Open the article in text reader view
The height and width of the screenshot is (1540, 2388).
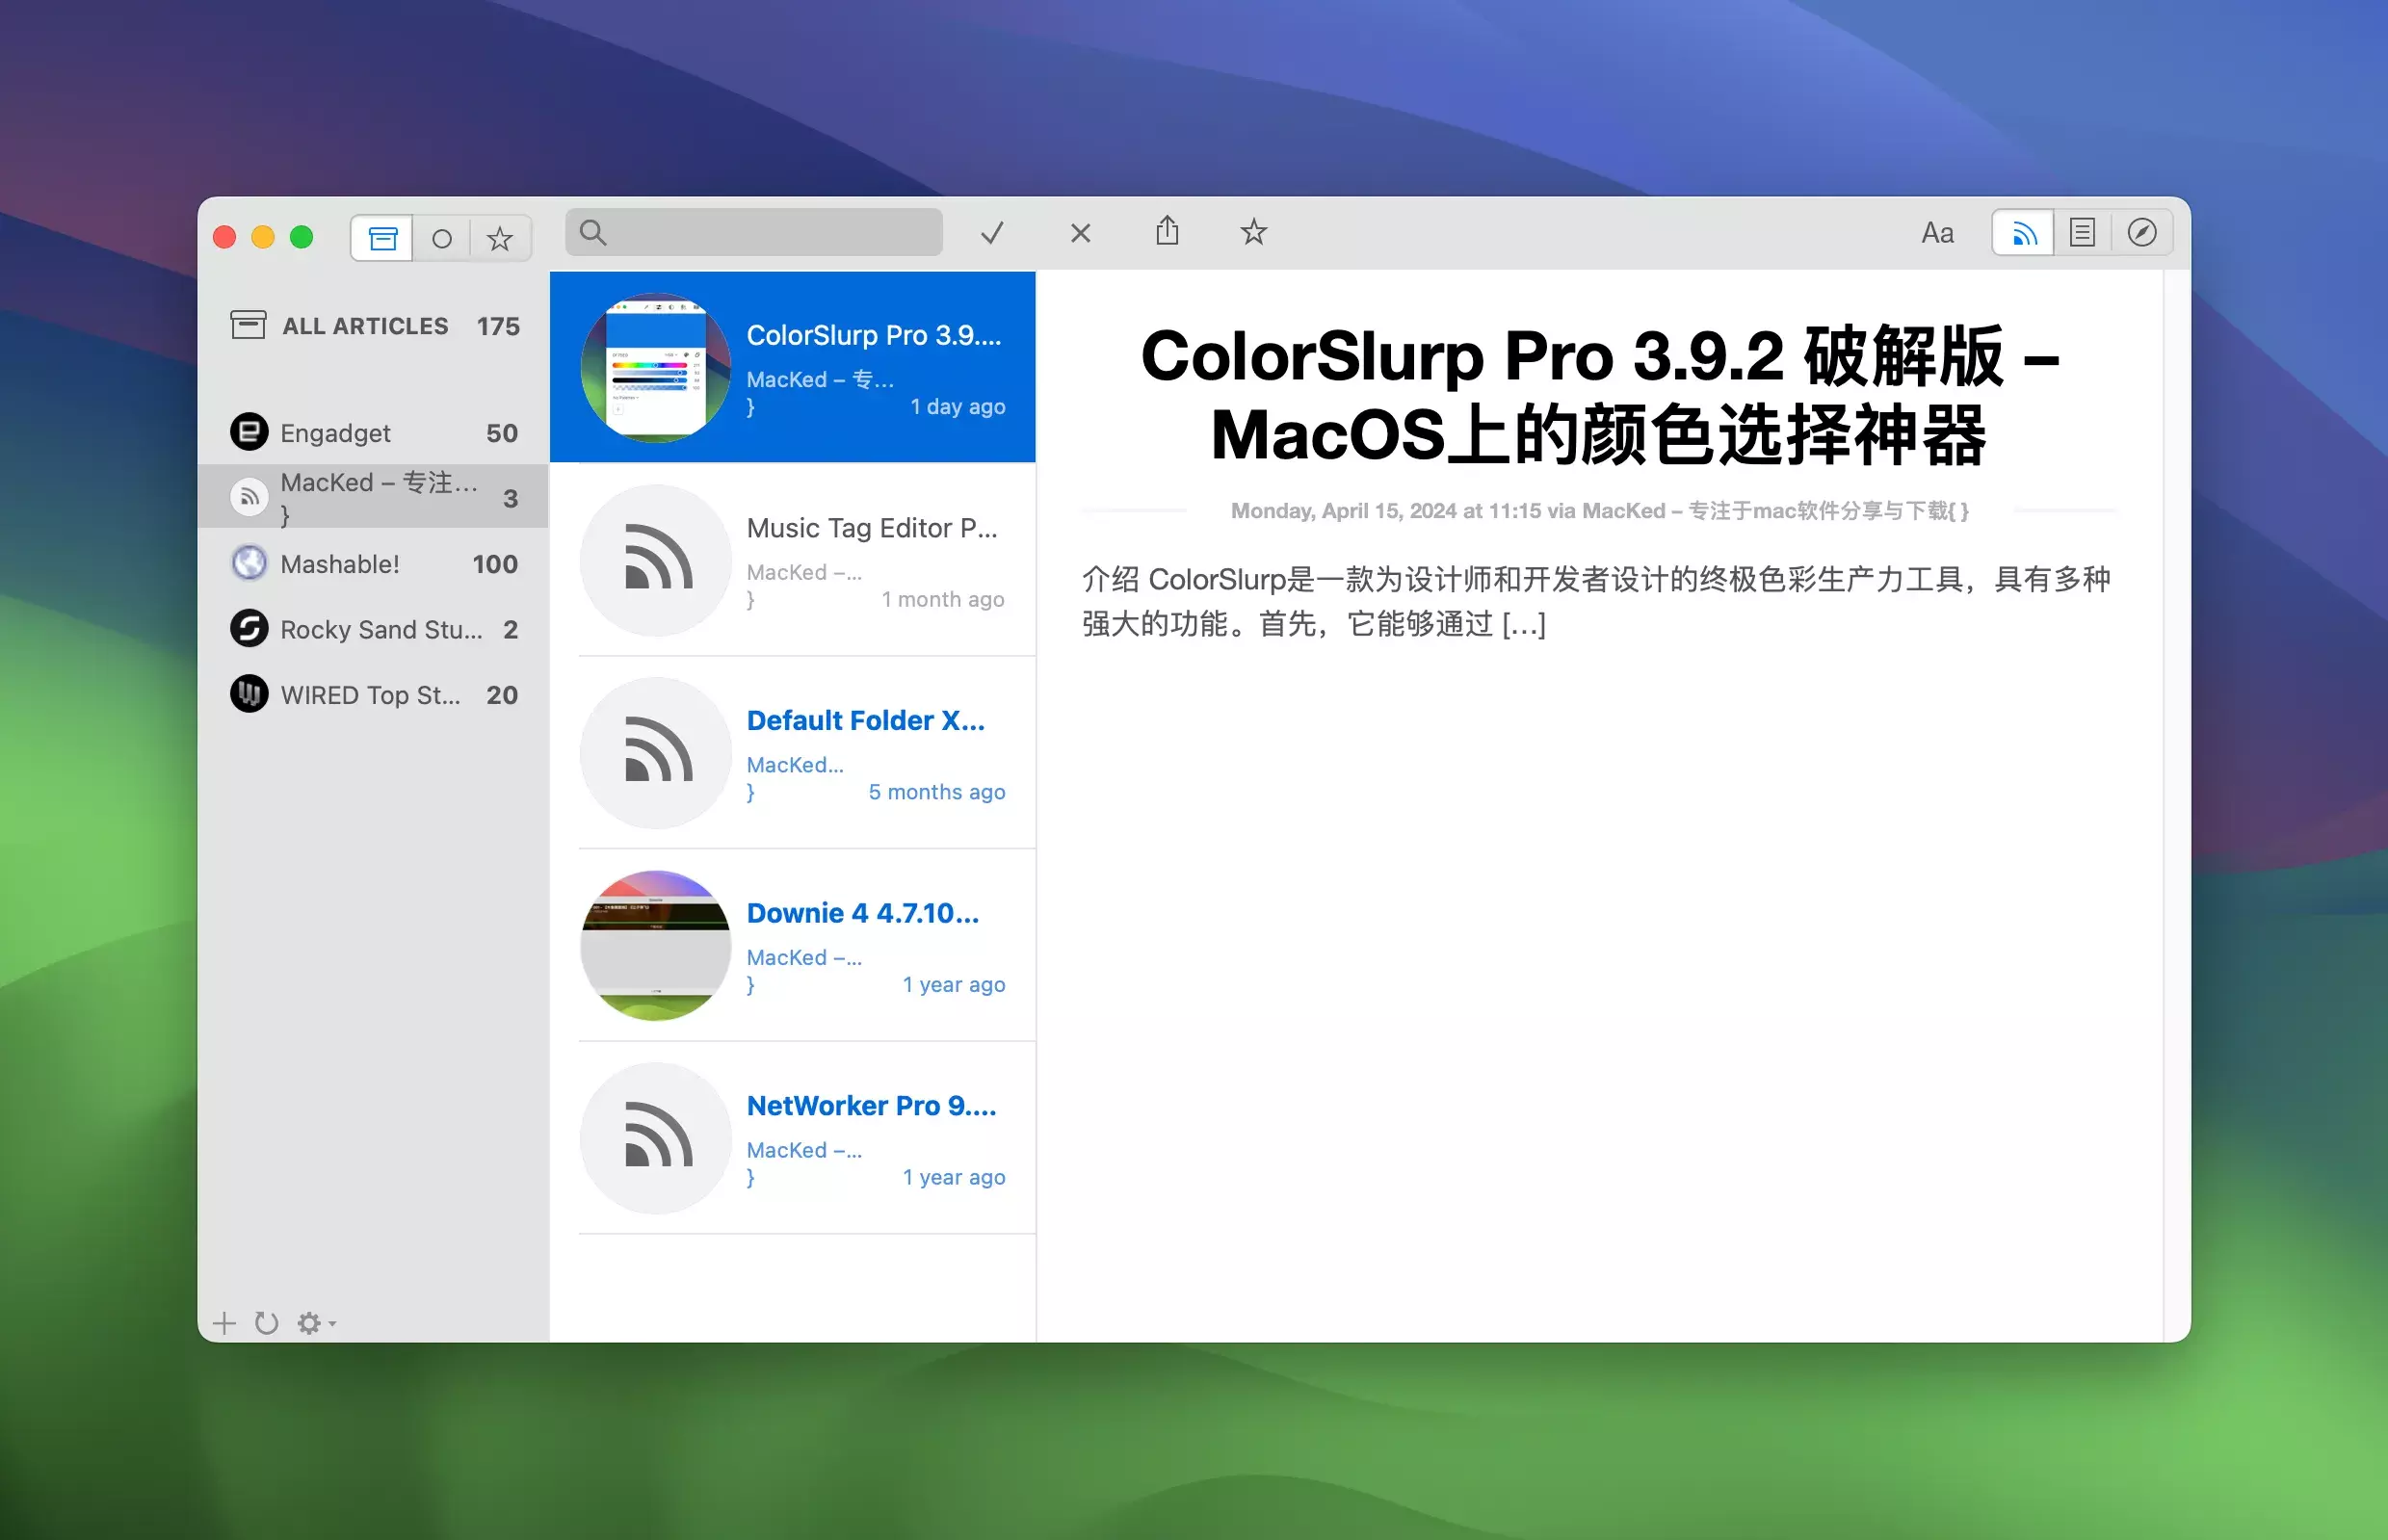tap(2083, 232)
